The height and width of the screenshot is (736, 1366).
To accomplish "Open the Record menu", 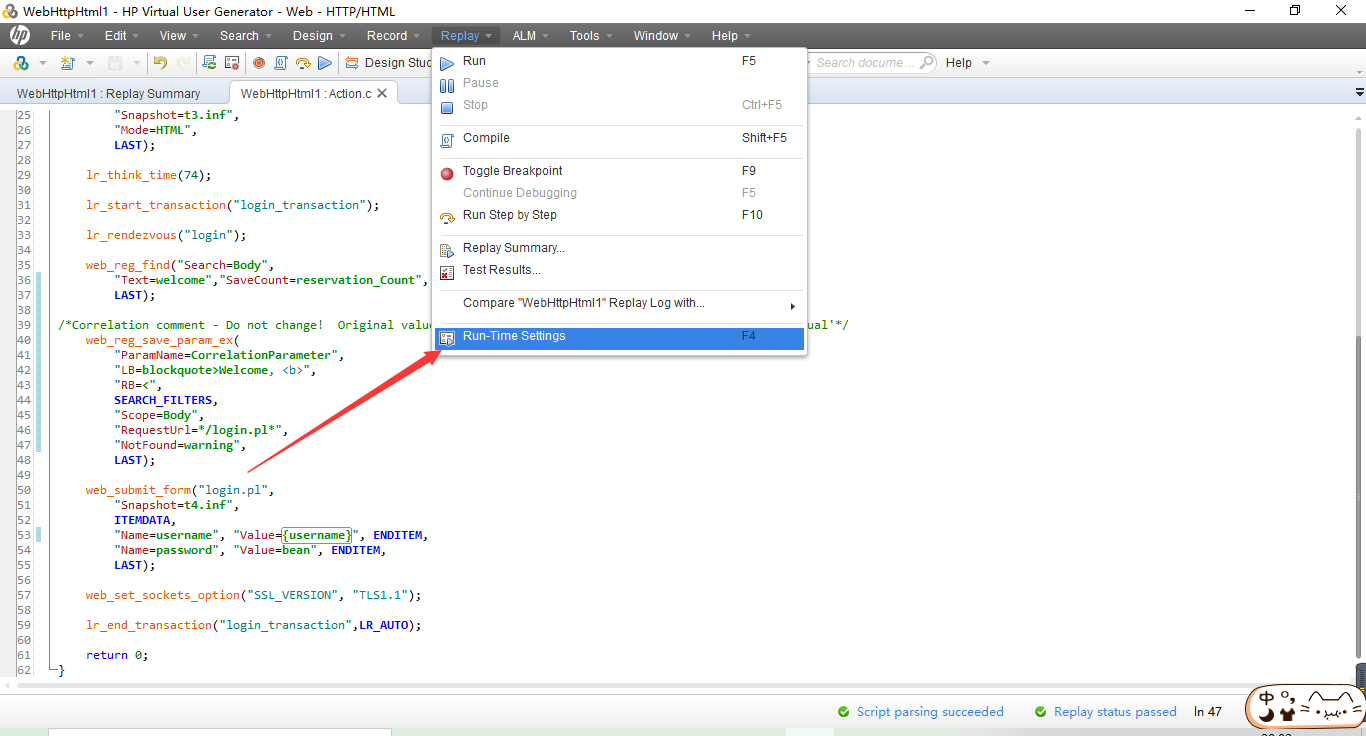I will 393,36.
